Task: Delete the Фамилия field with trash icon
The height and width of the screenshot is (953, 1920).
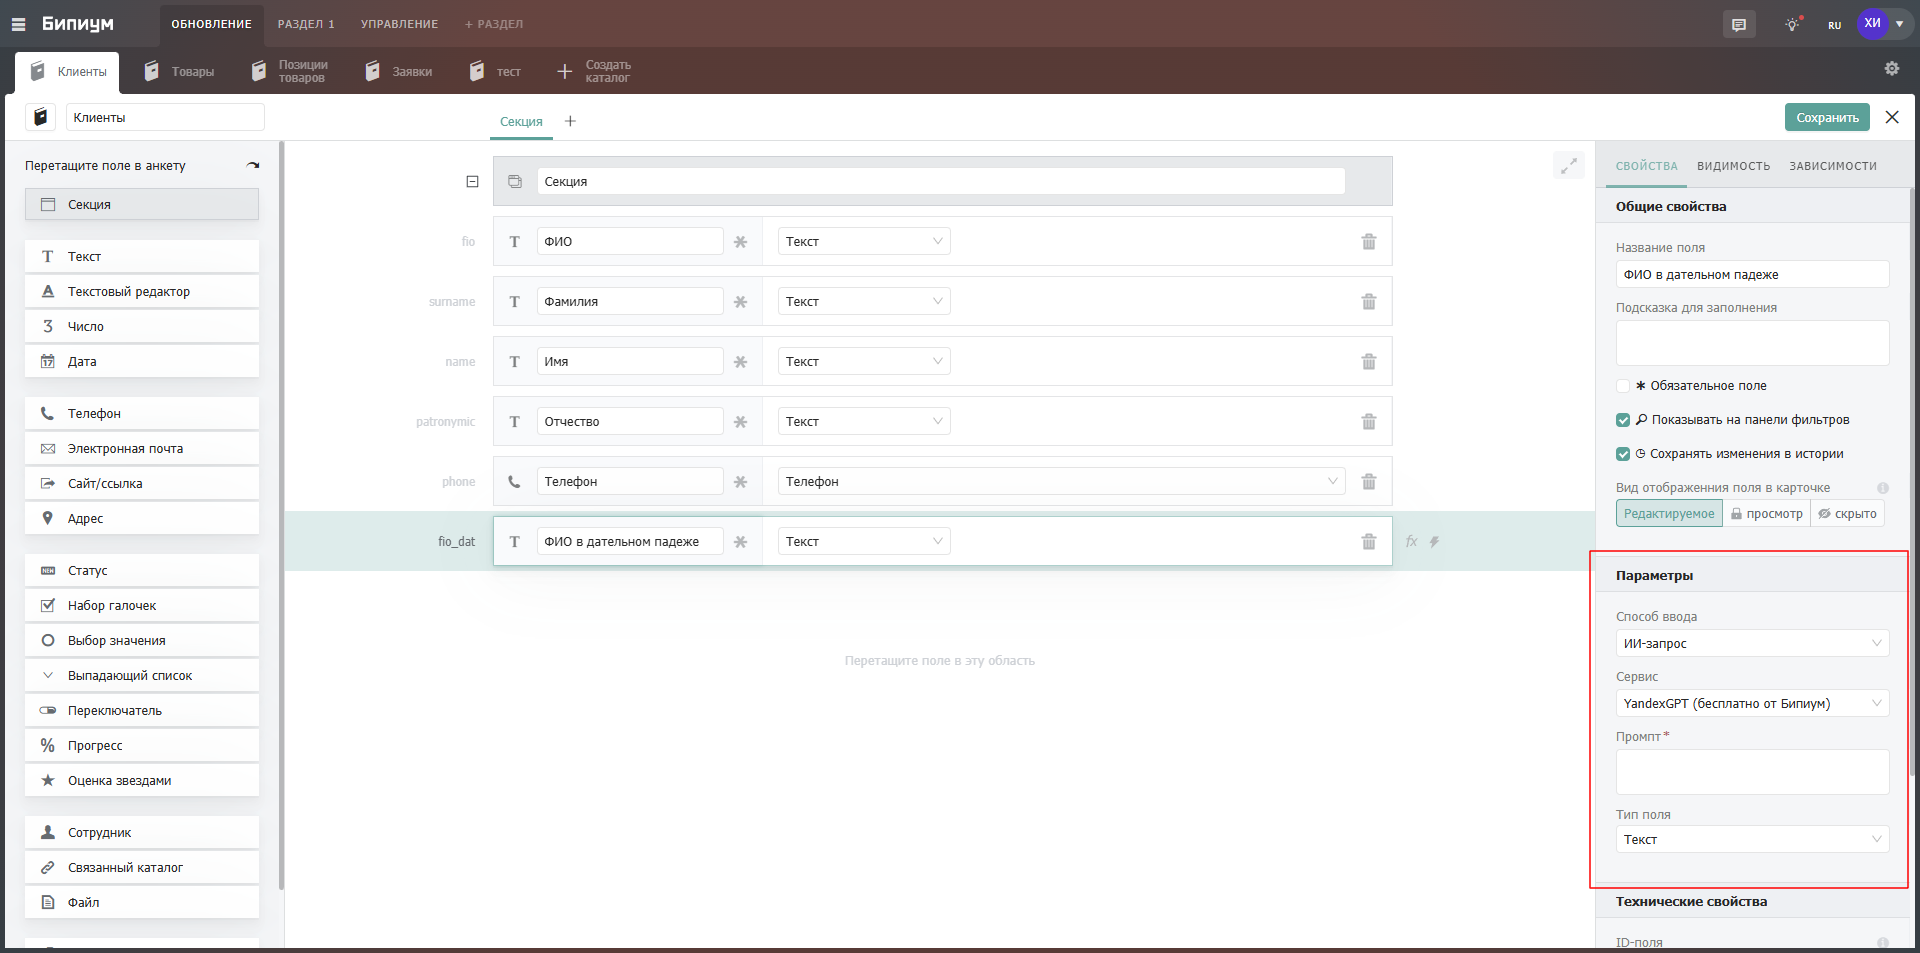Action: [1368, 302]
